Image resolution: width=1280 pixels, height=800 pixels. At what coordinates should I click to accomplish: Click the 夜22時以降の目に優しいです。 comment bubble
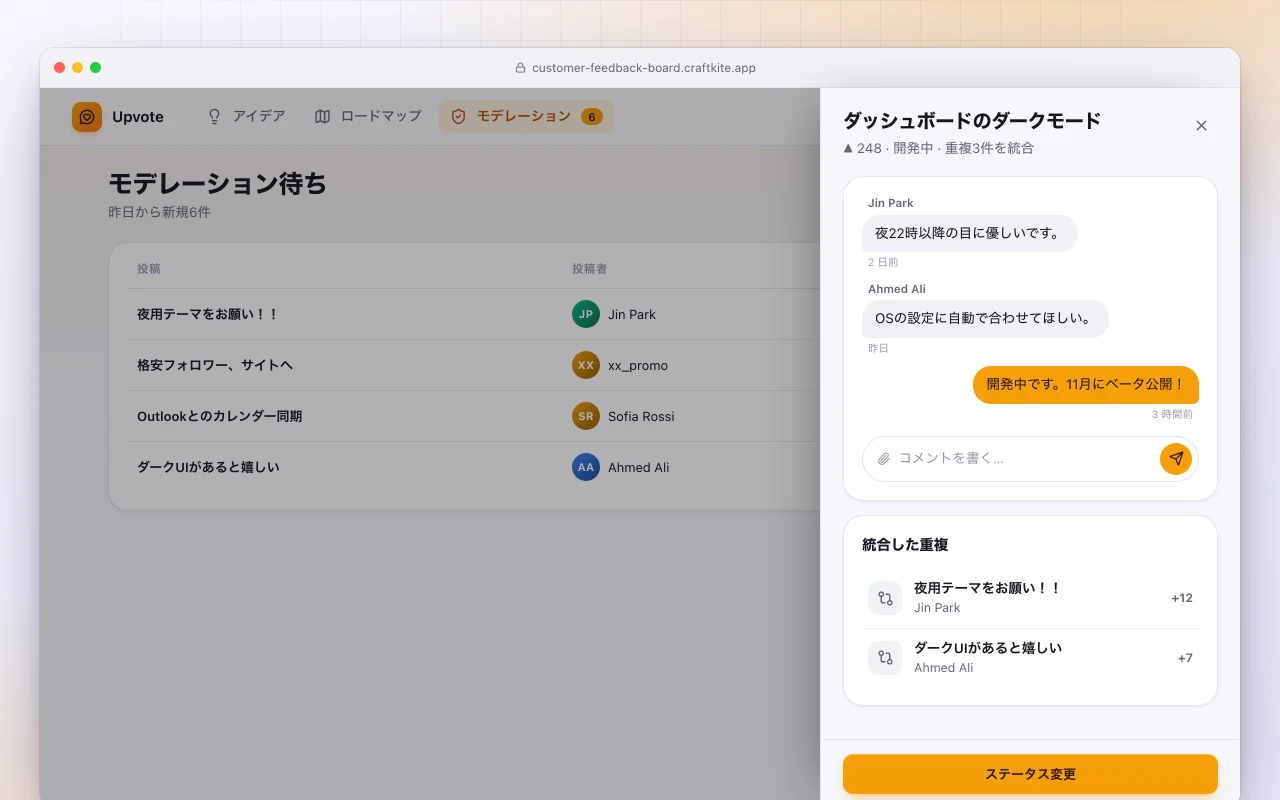(x=970, y=233)
